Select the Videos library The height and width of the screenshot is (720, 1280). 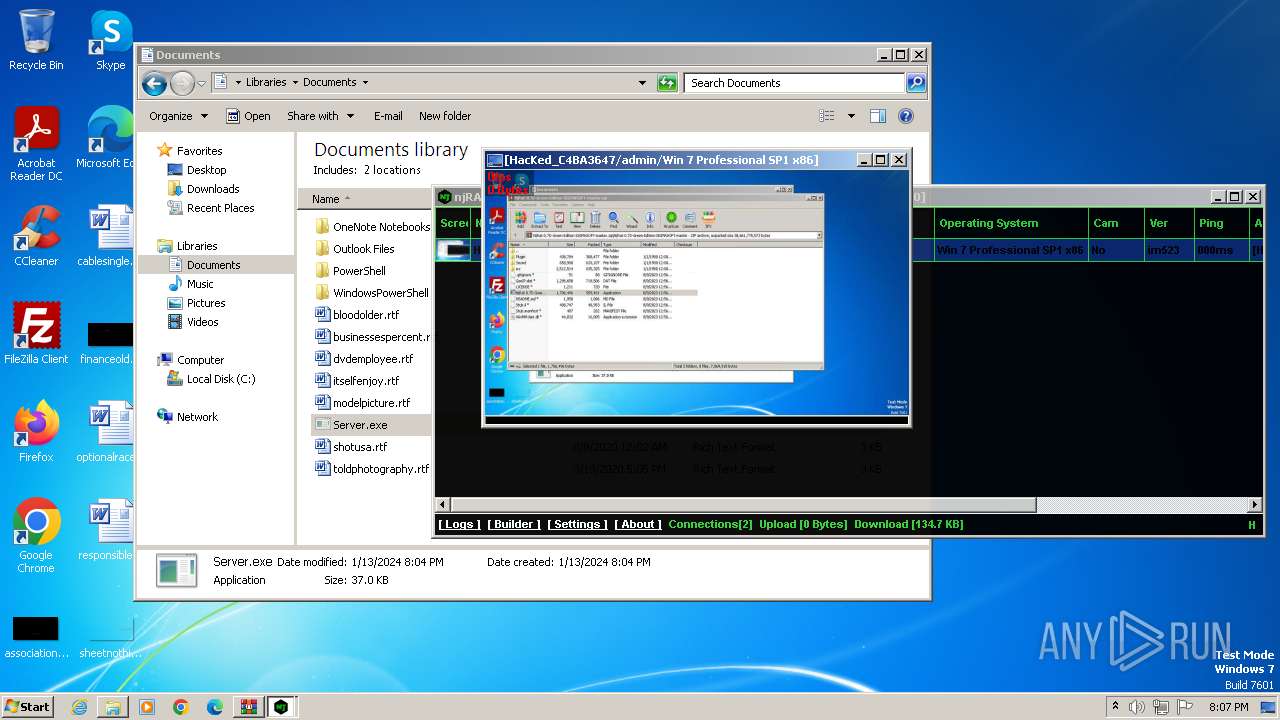click(x=202, y=322)
